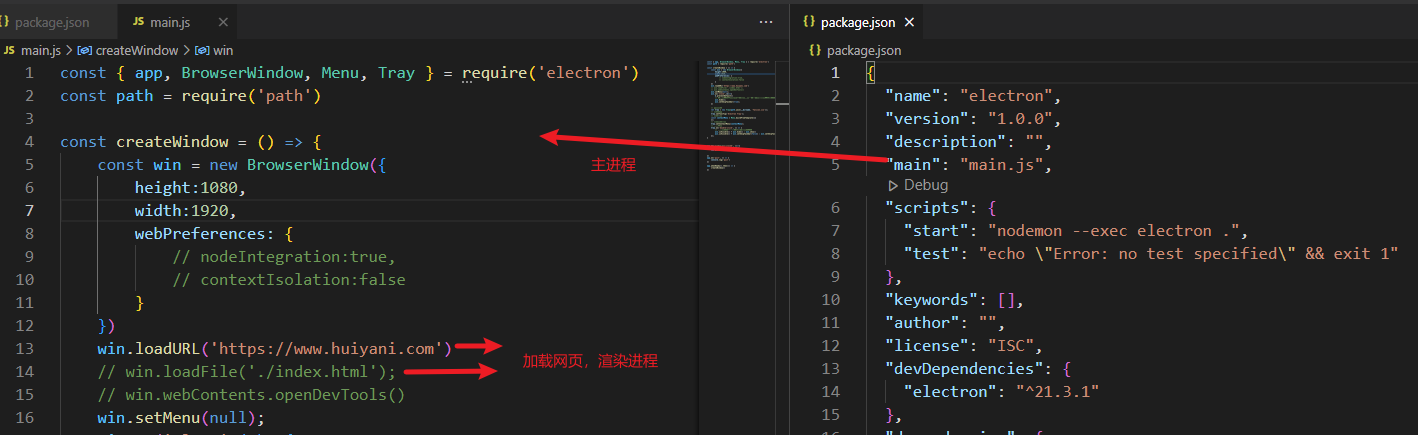Close the right-hand package.json tab
Viewport: 1418px width, 435px height.
pos(909,21)
